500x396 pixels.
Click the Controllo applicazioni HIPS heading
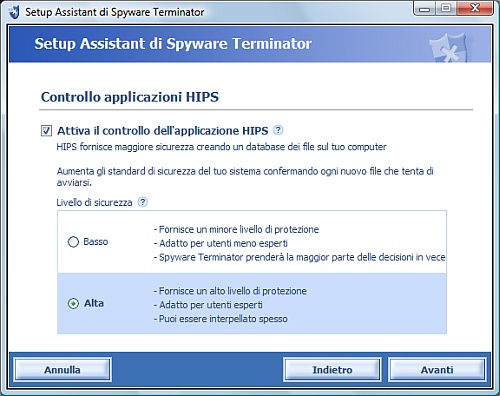[130, 97]
